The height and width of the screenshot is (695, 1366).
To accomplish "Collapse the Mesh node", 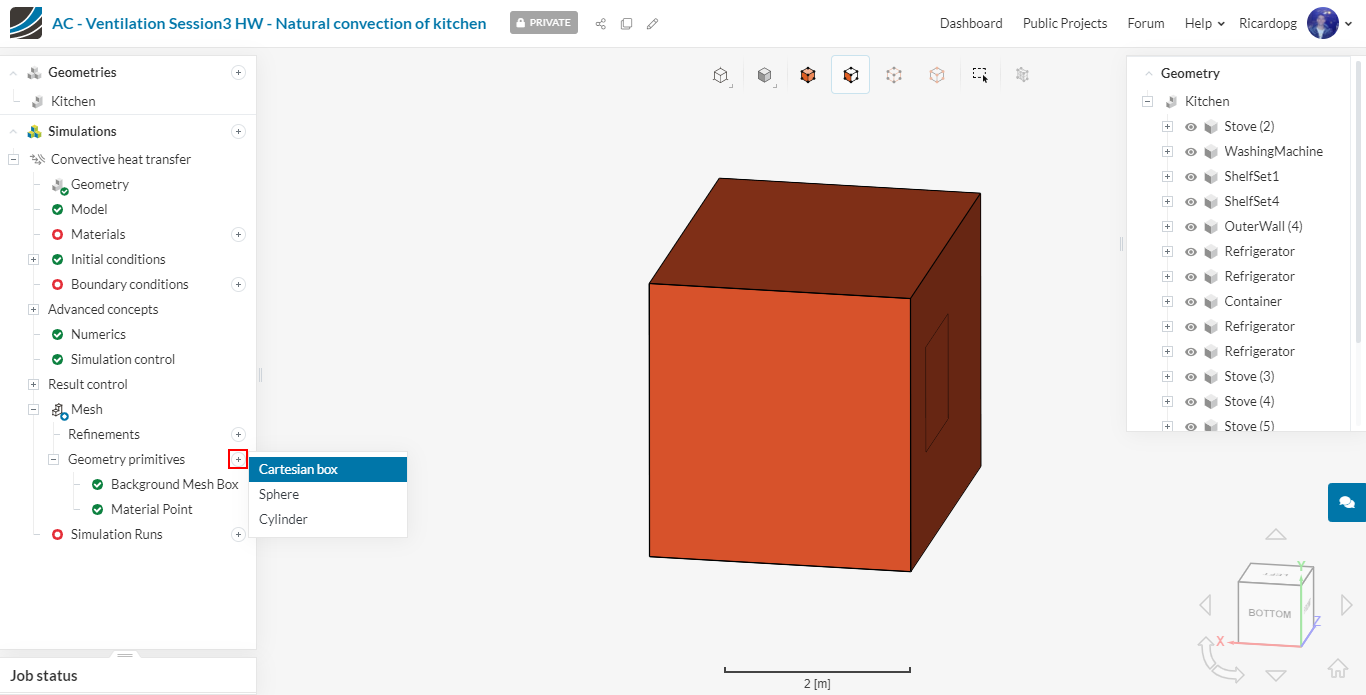I will pos(33,409).
